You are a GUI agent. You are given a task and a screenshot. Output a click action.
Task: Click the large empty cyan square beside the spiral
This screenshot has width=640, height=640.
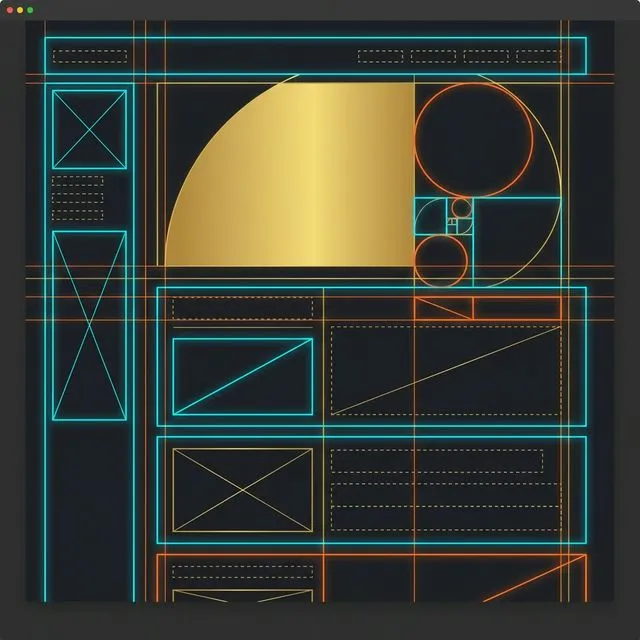click(516, 241)
